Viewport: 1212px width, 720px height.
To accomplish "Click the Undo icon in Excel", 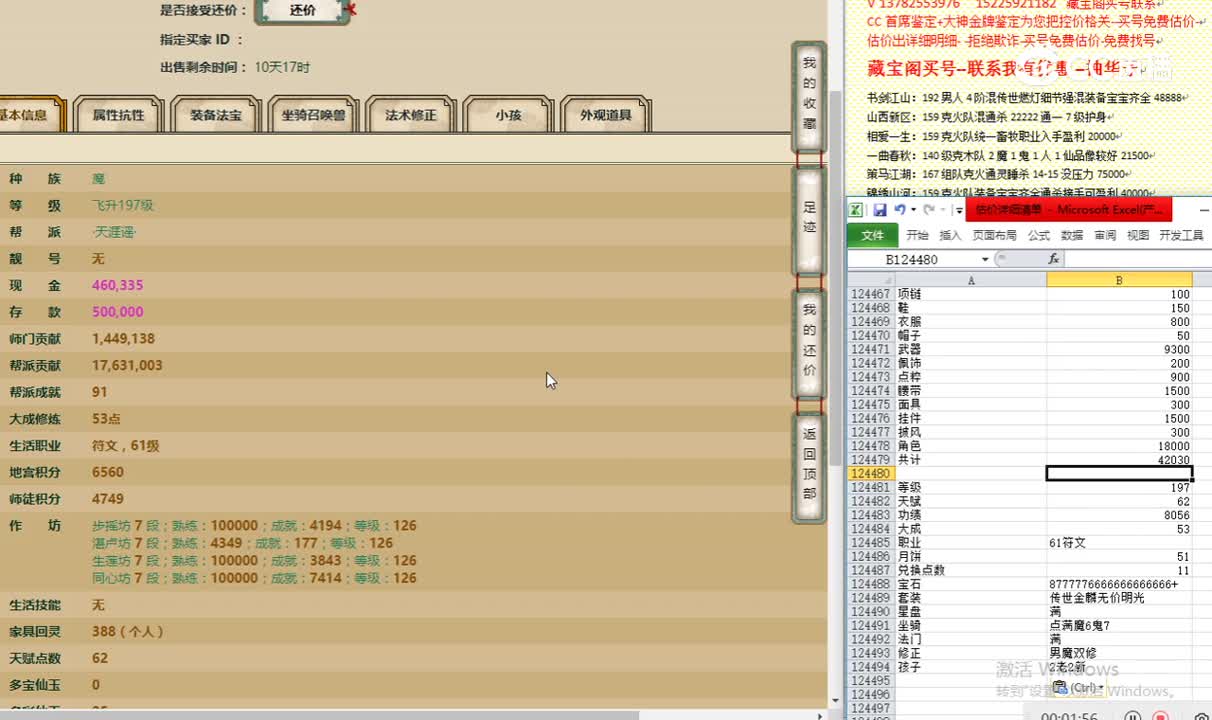I will click(900, 210).
